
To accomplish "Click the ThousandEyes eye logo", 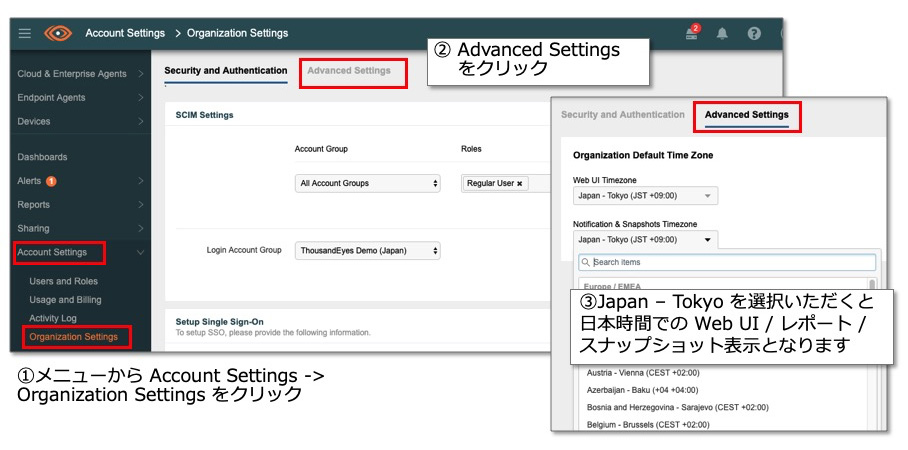I will click(x=58, y=33).
